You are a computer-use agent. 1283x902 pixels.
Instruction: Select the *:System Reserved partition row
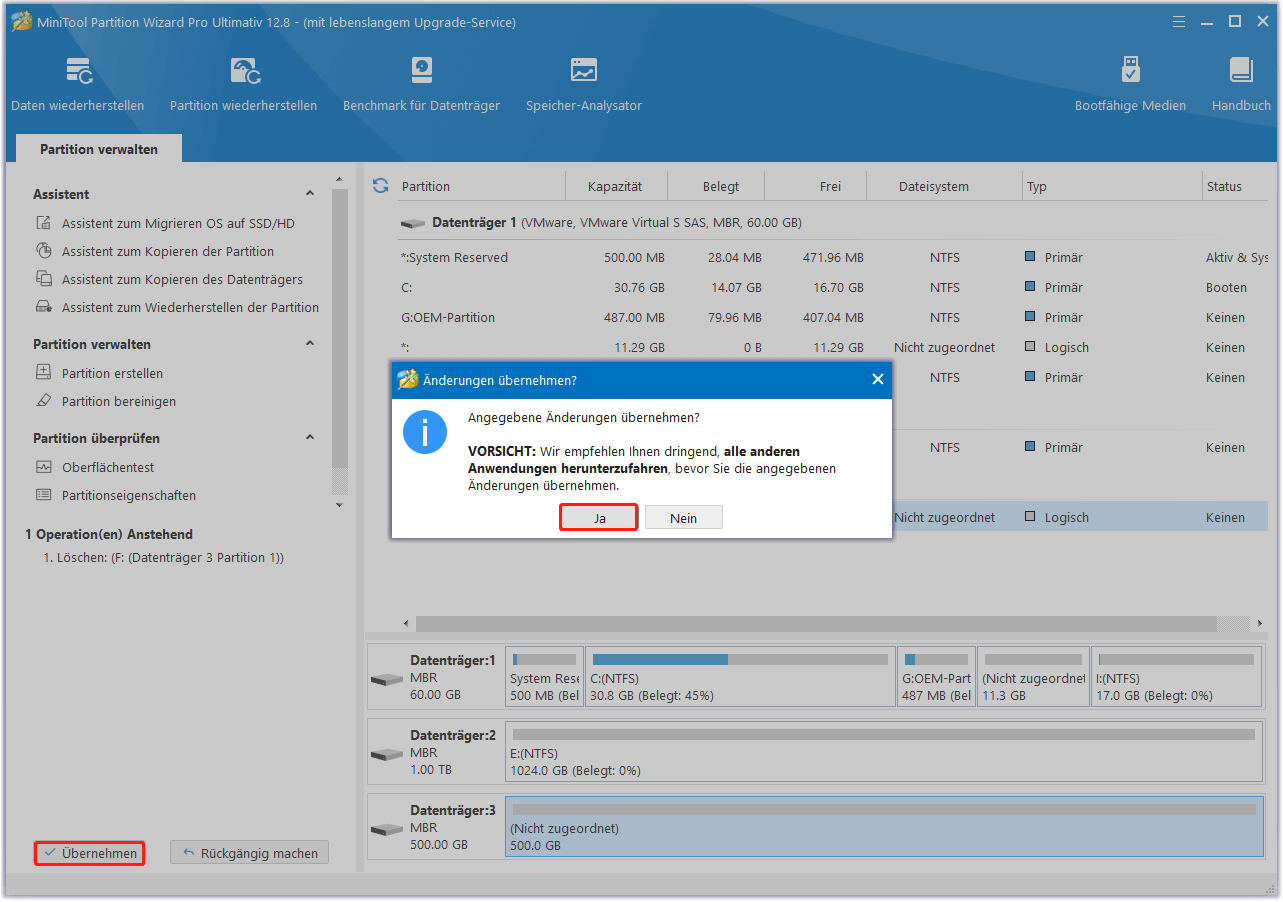(832, 258)
